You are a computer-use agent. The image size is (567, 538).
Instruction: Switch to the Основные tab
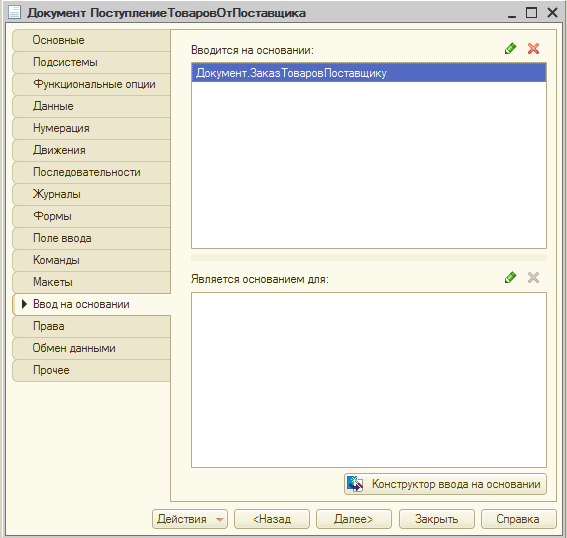click(x=91, y=40)
